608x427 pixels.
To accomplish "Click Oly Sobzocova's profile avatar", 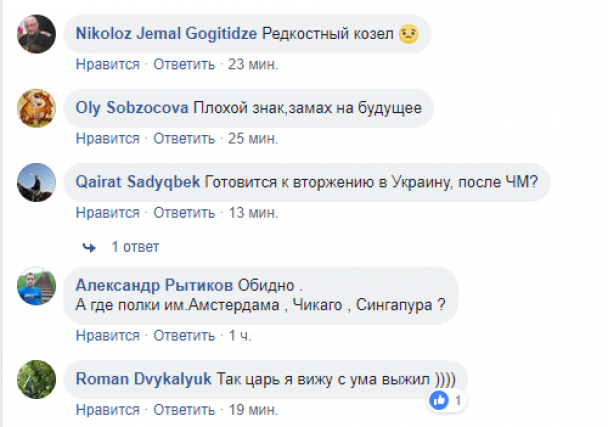I will [x=37, y=109].
